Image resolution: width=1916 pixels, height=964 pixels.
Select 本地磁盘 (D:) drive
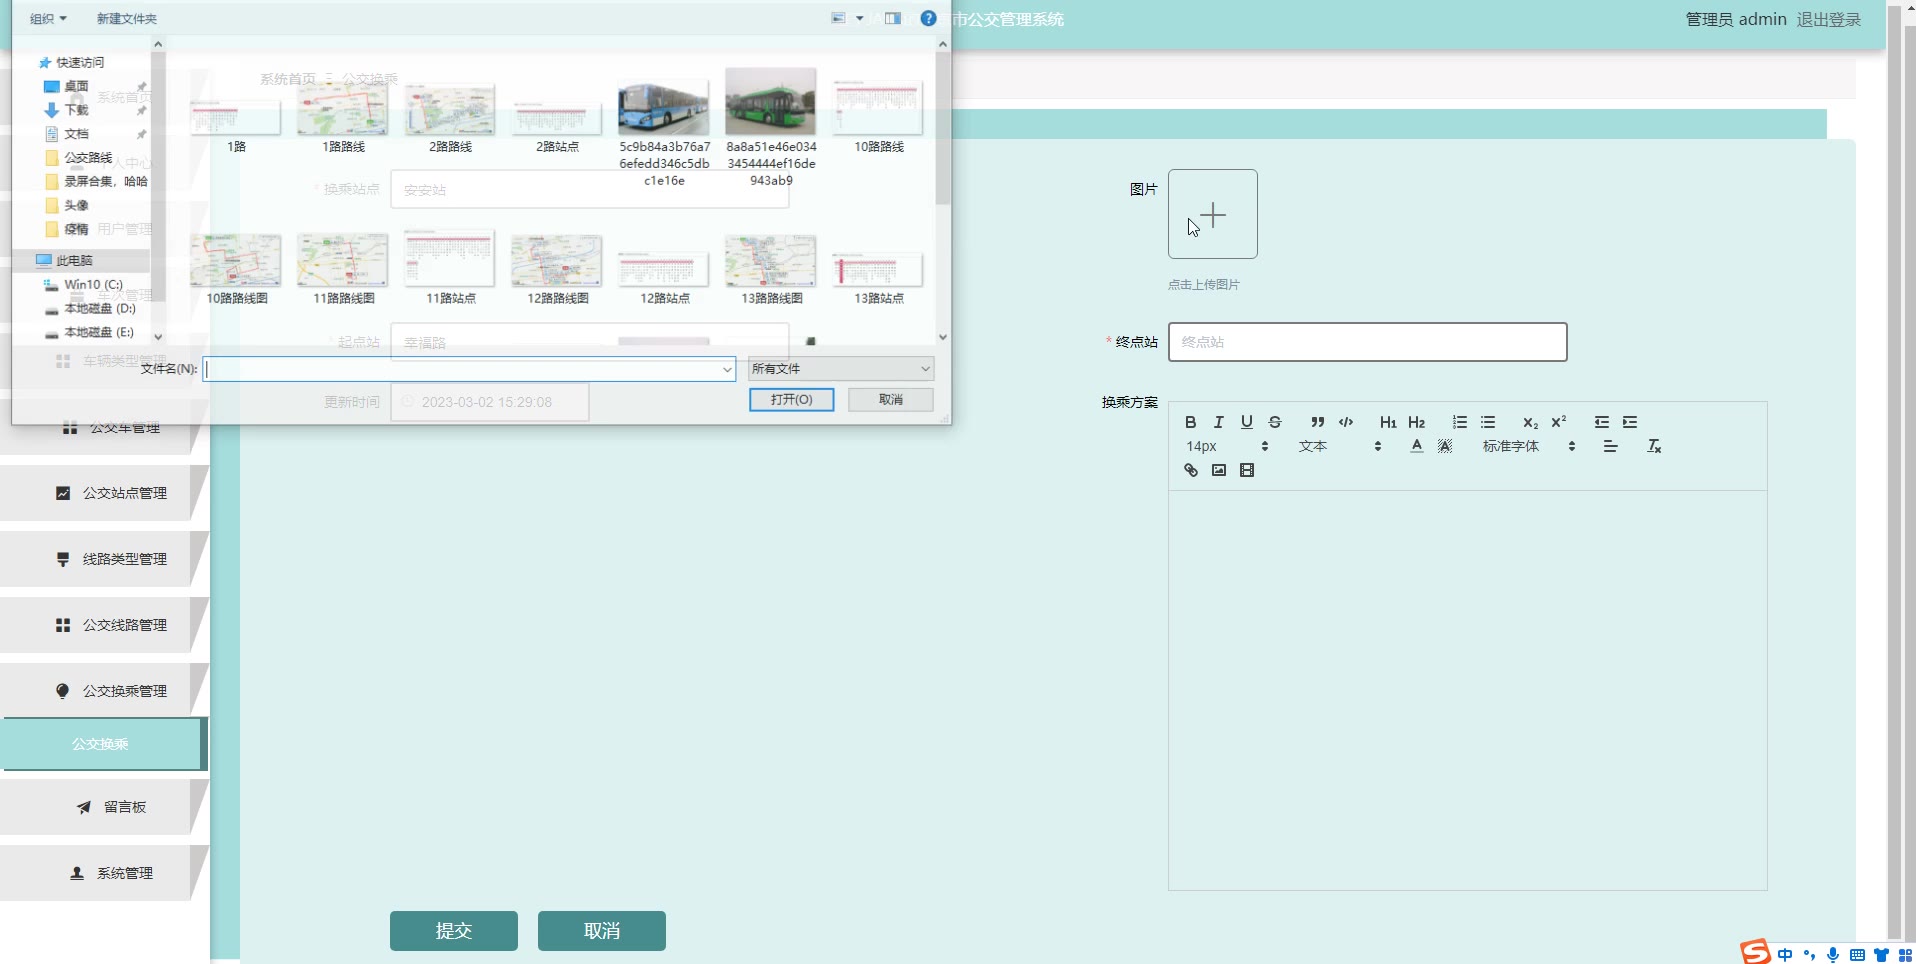[x=99, y=309]
